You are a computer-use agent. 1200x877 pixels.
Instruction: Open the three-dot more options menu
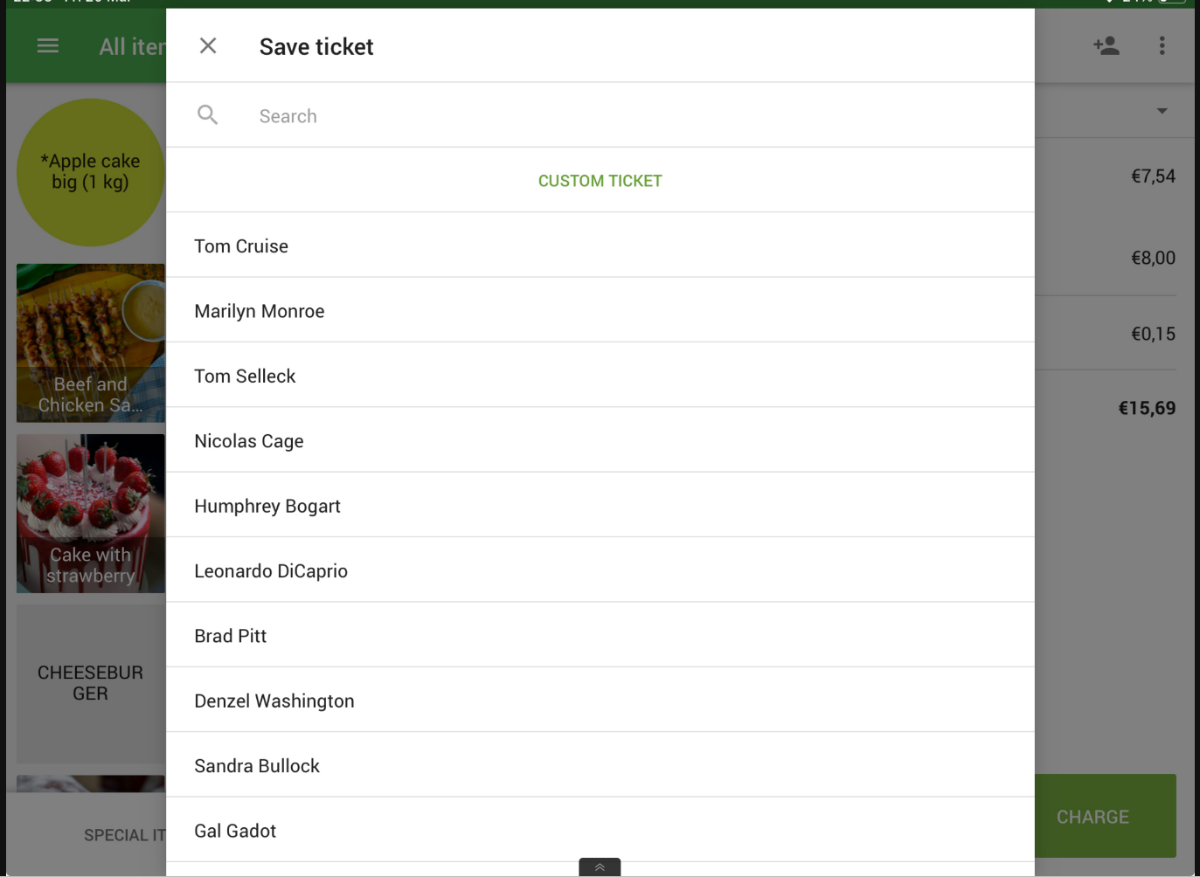click(1162, 46)
